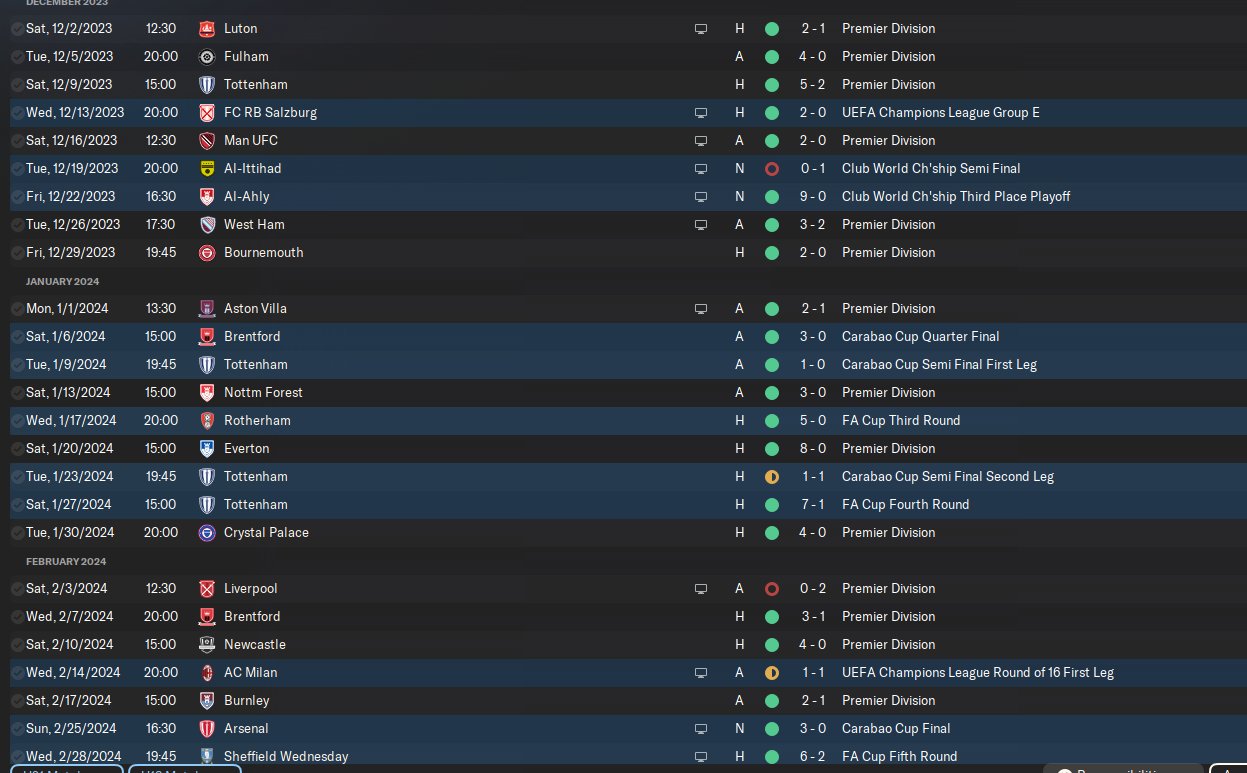The width and height of the screenshot is (1247, 773).
Task: Click the orange draw indicator for AC Milan
Action: click(x=771, y=673)
